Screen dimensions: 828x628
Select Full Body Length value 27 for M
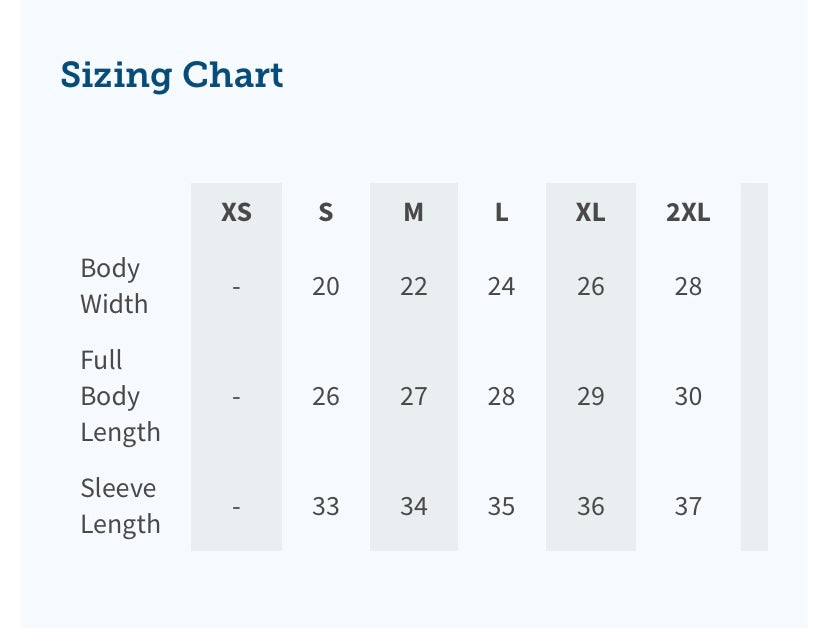[413, 397]
